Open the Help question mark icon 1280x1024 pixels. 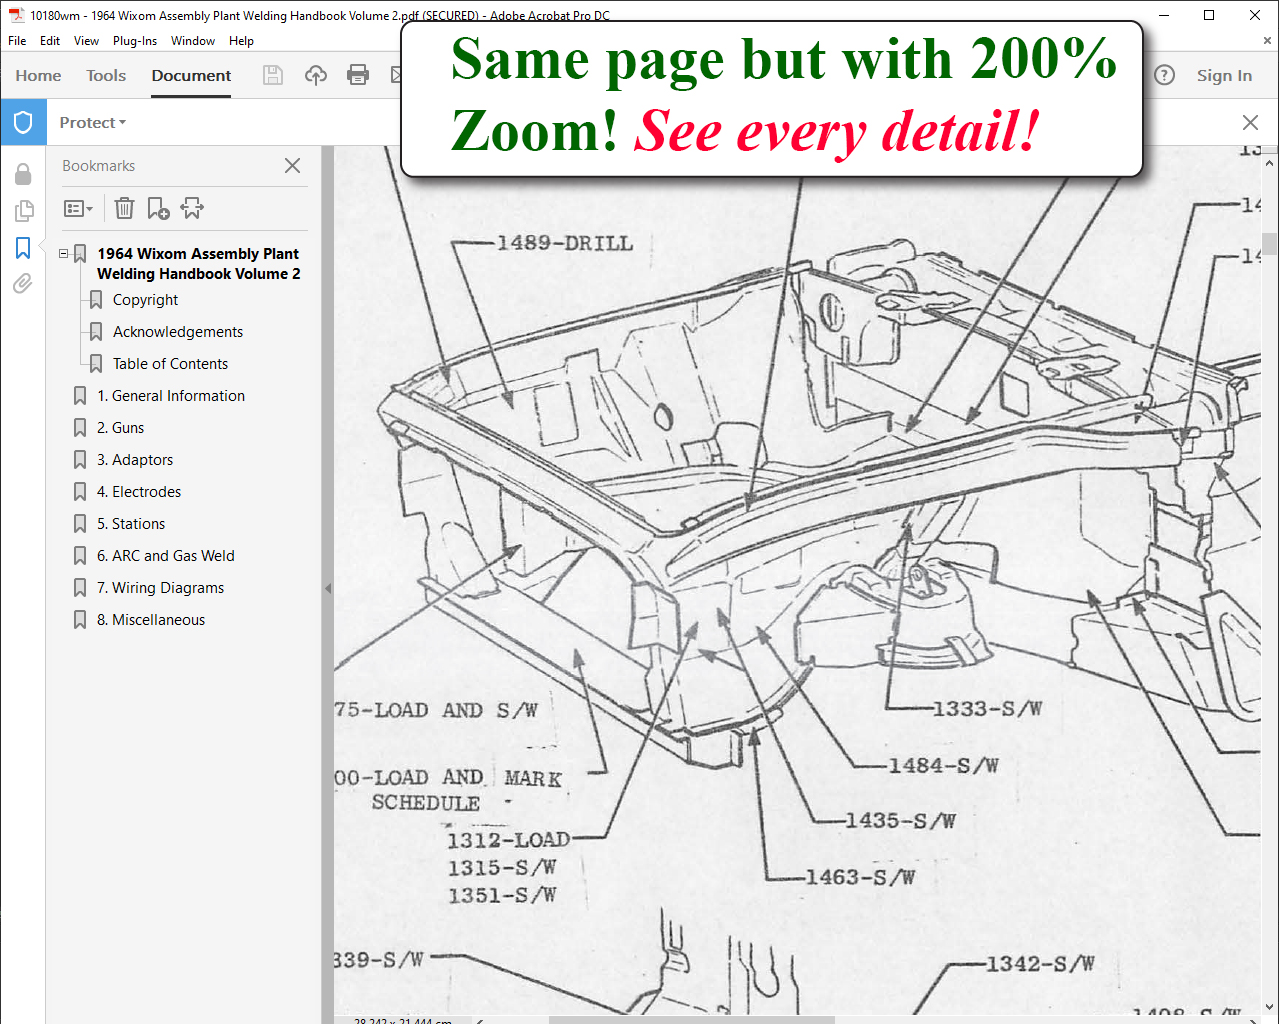tap(1164, 75)
